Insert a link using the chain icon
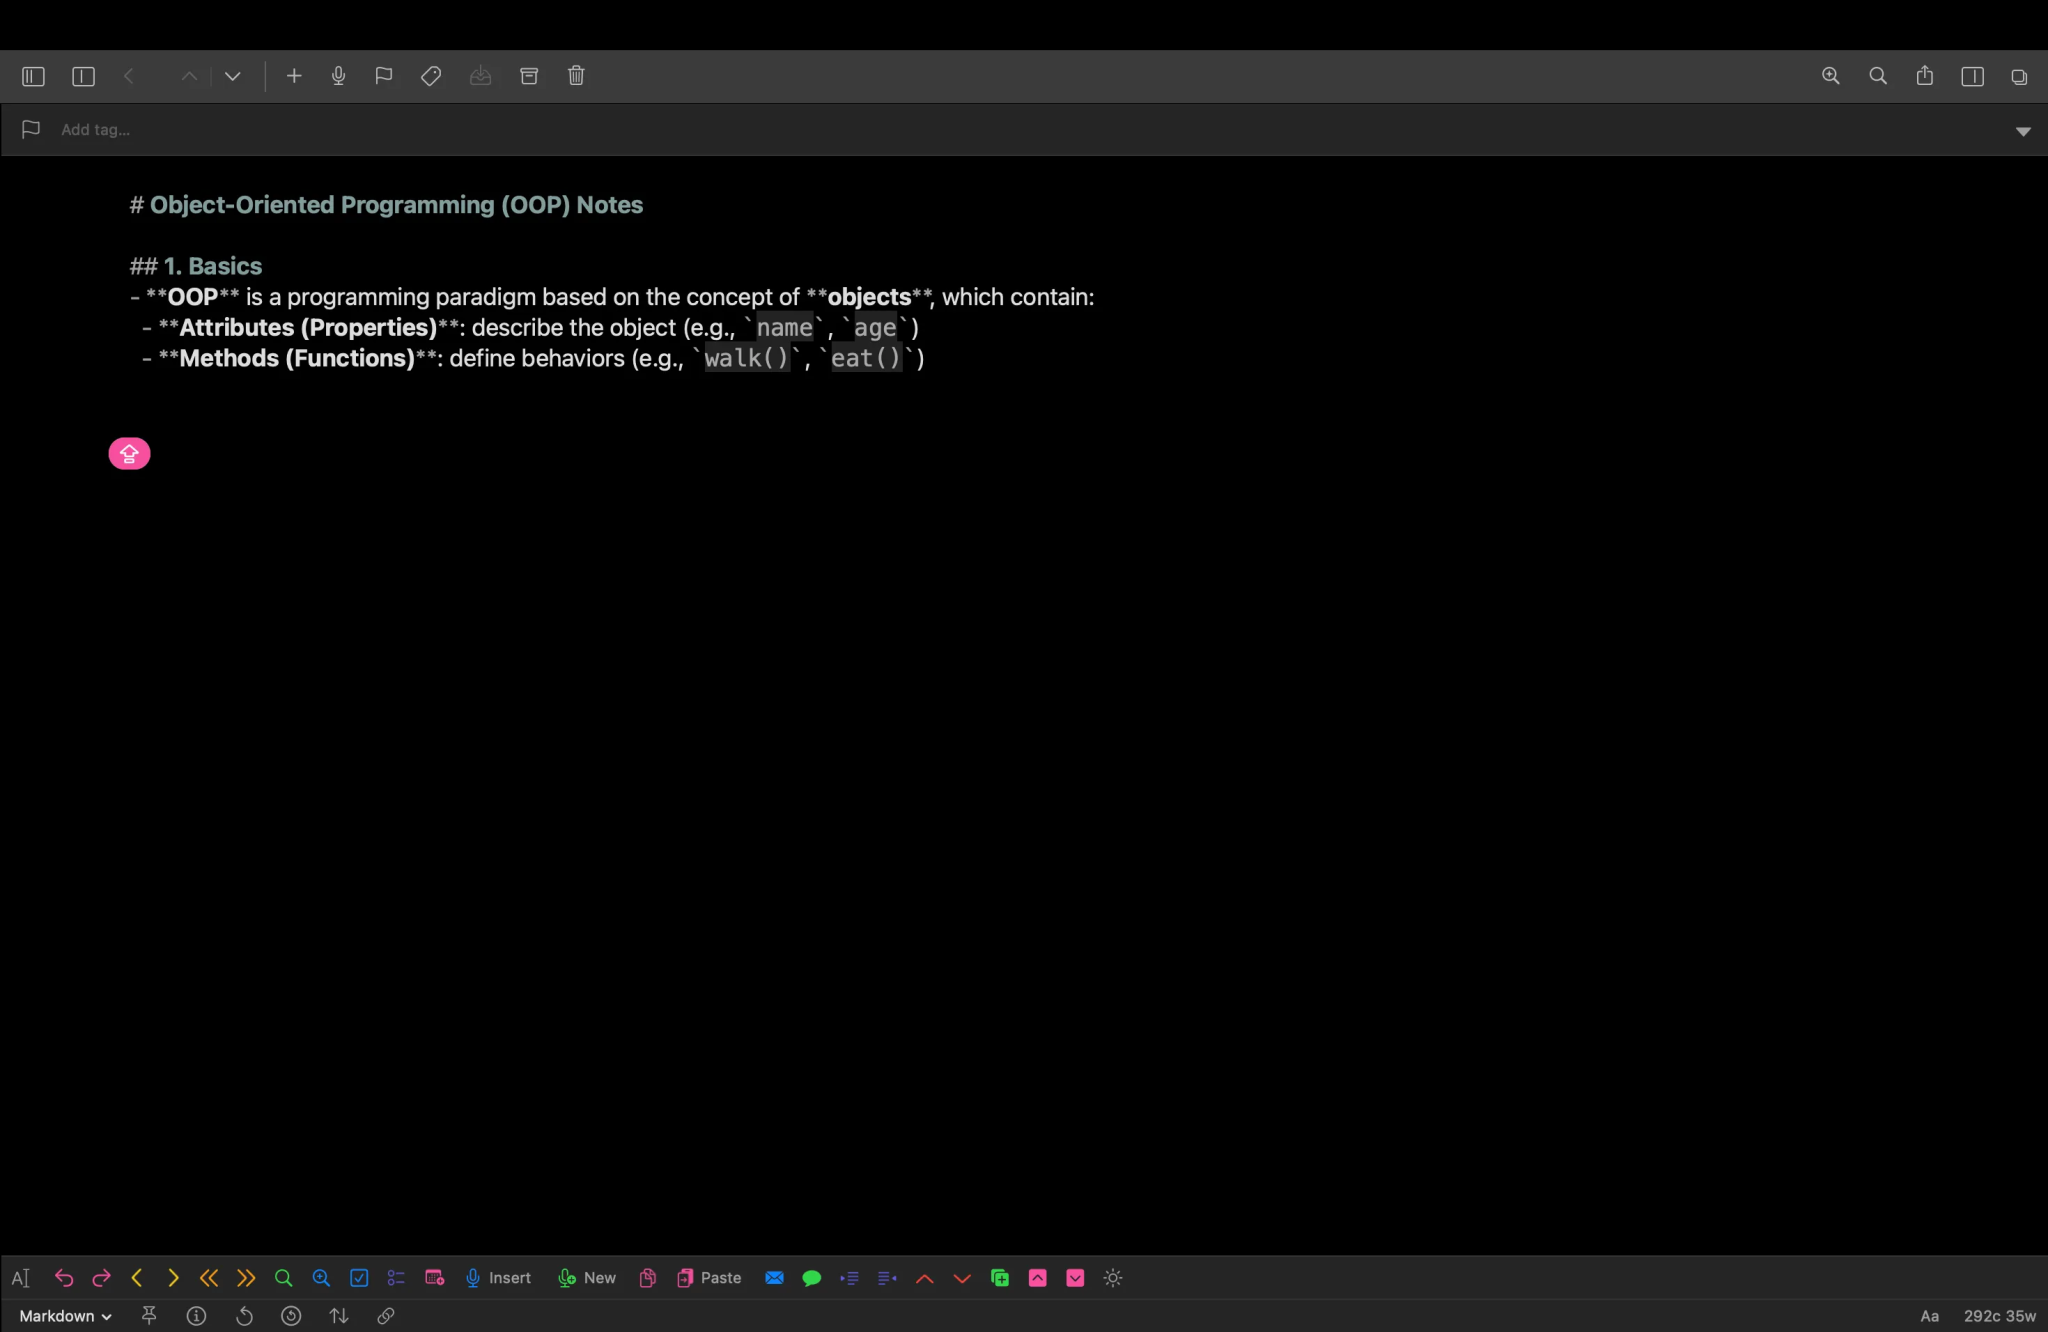This screenshot has width=2048, height=1332. (386, 1316)
